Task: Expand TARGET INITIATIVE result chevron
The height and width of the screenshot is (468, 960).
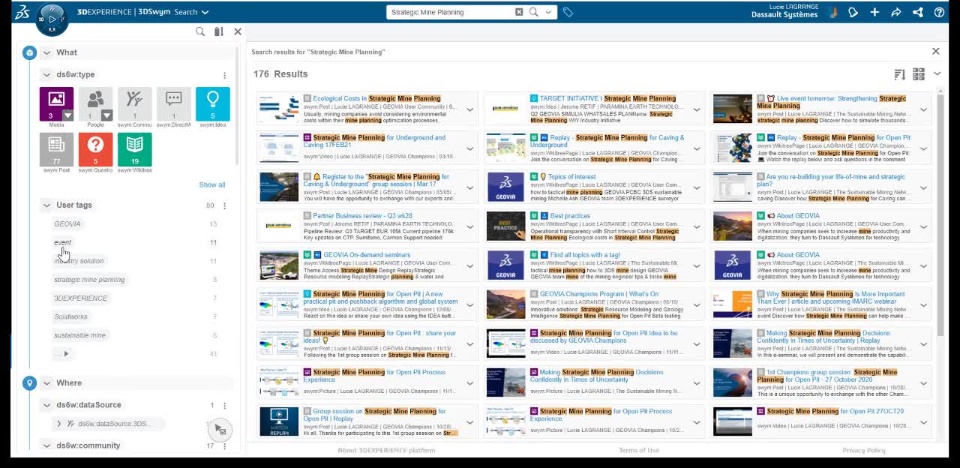Action: 696,110
